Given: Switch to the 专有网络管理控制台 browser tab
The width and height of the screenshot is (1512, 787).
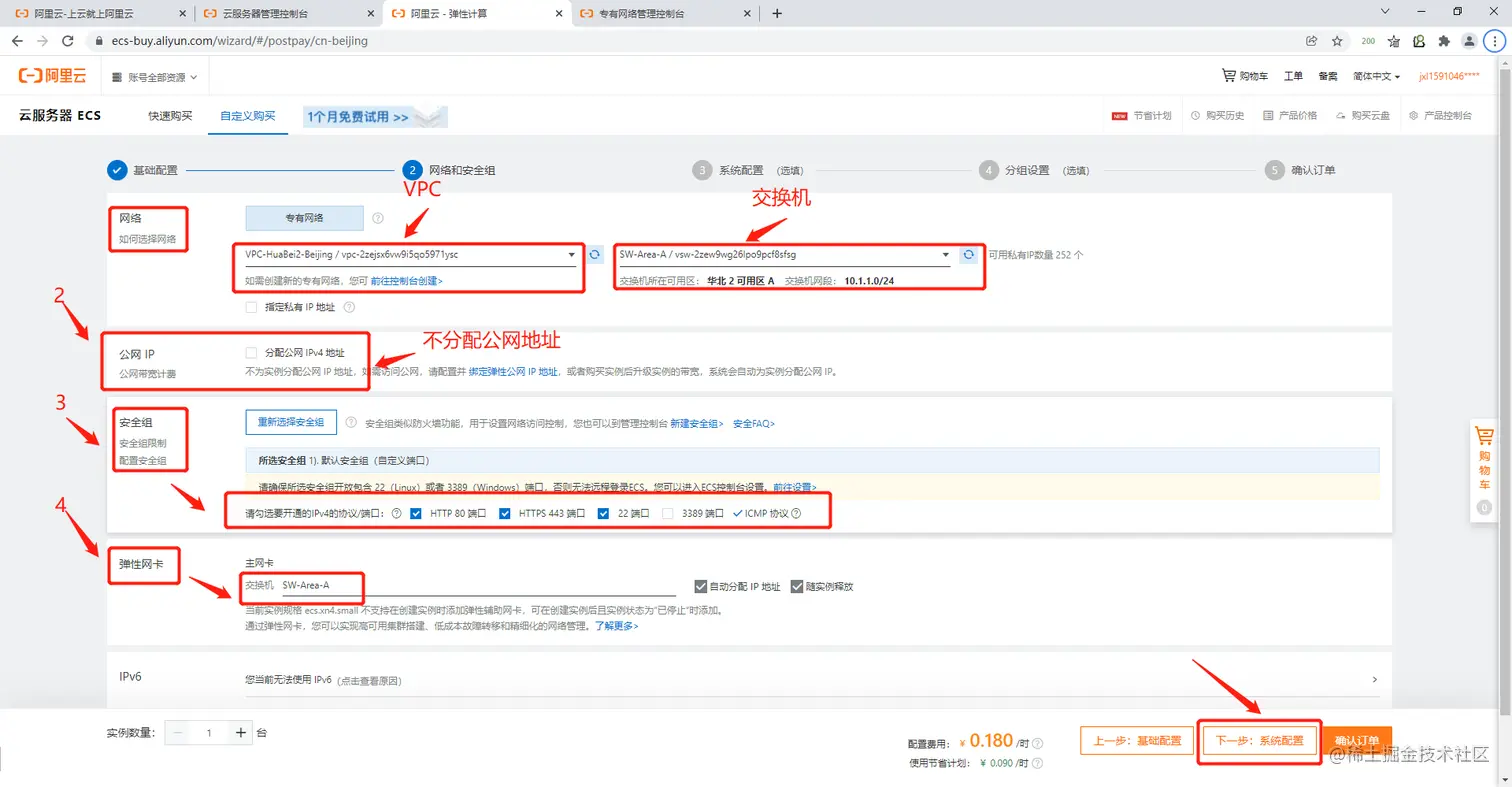Looking at the screenshot, I should [663, 14].
